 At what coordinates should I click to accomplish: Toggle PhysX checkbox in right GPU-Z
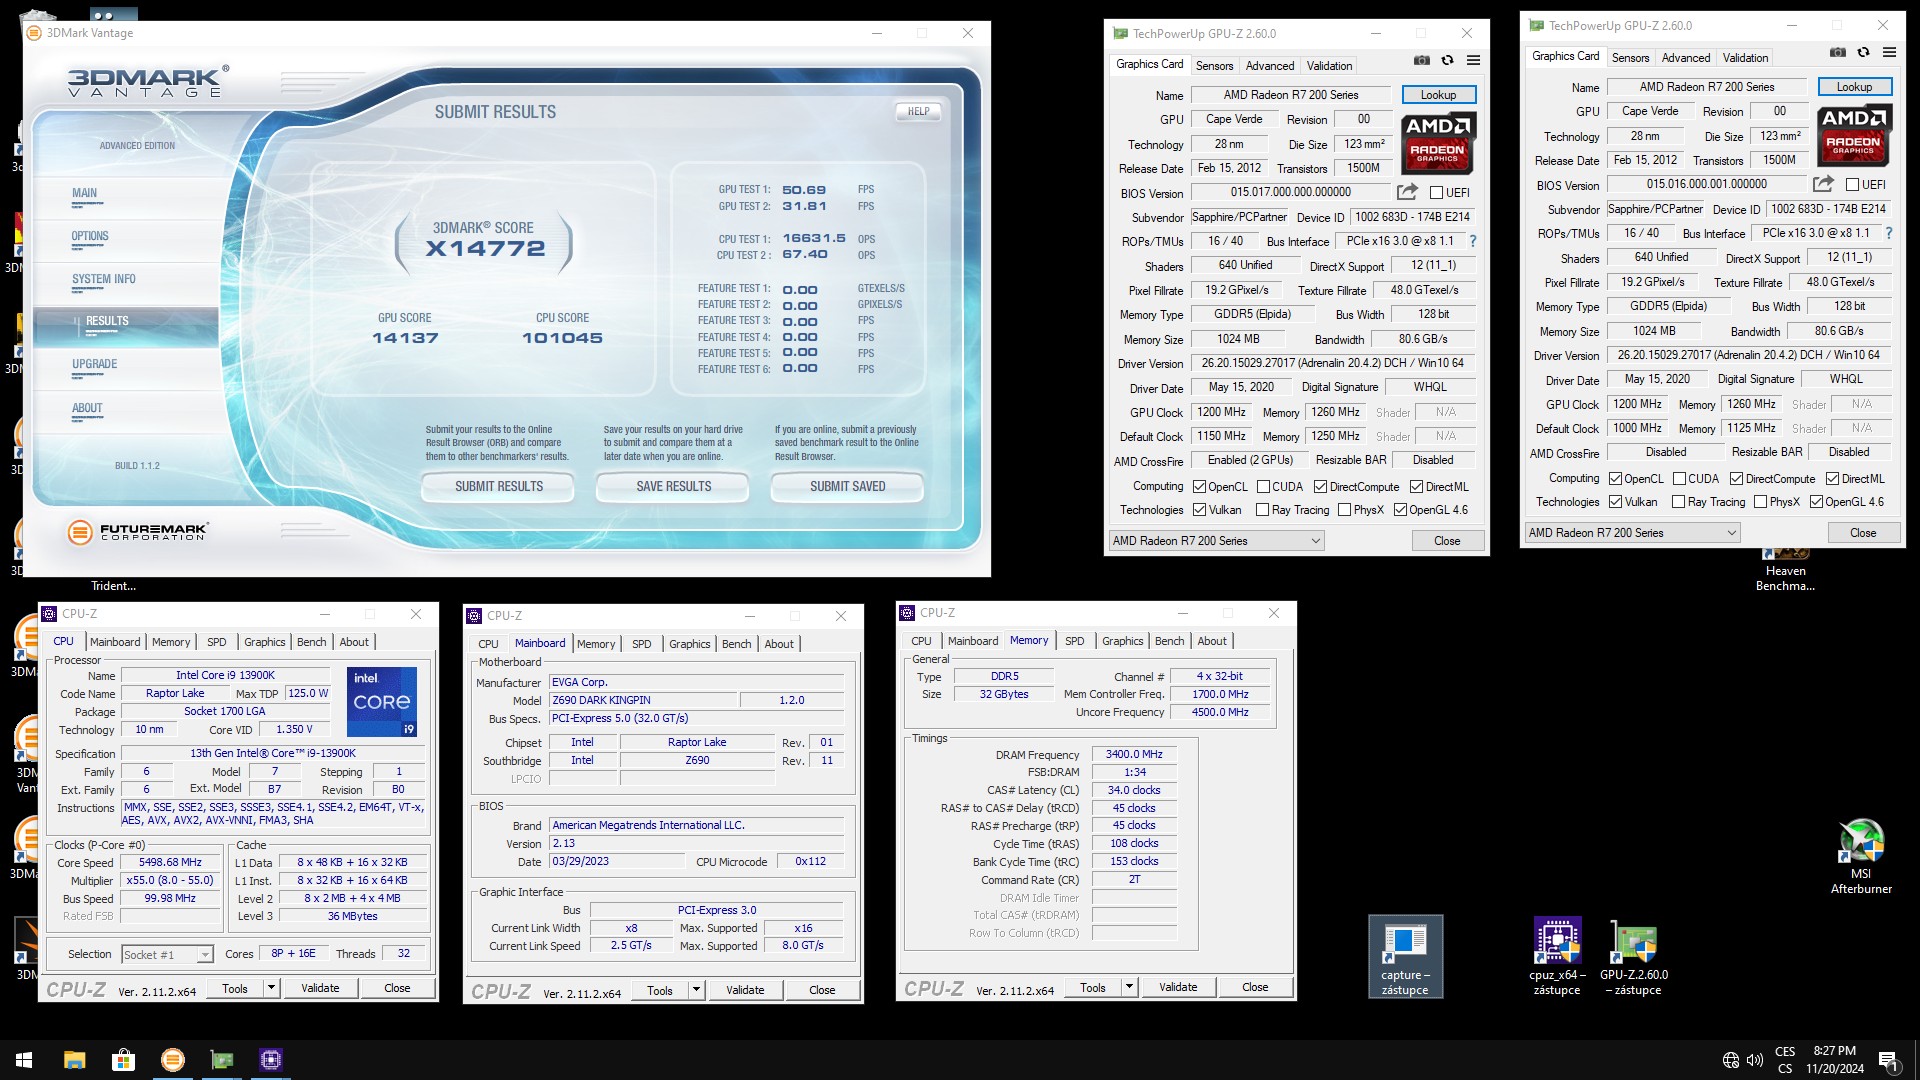coord(1760,502)
